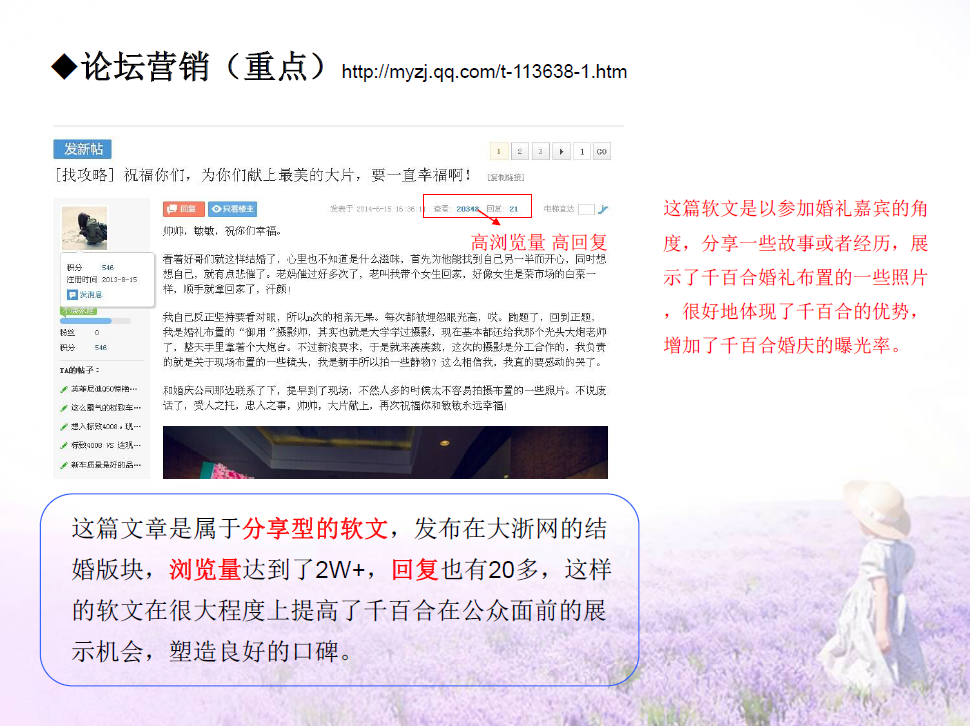Enable 只看楼主 view mode
Screen dimensions: 970x726
231,208
